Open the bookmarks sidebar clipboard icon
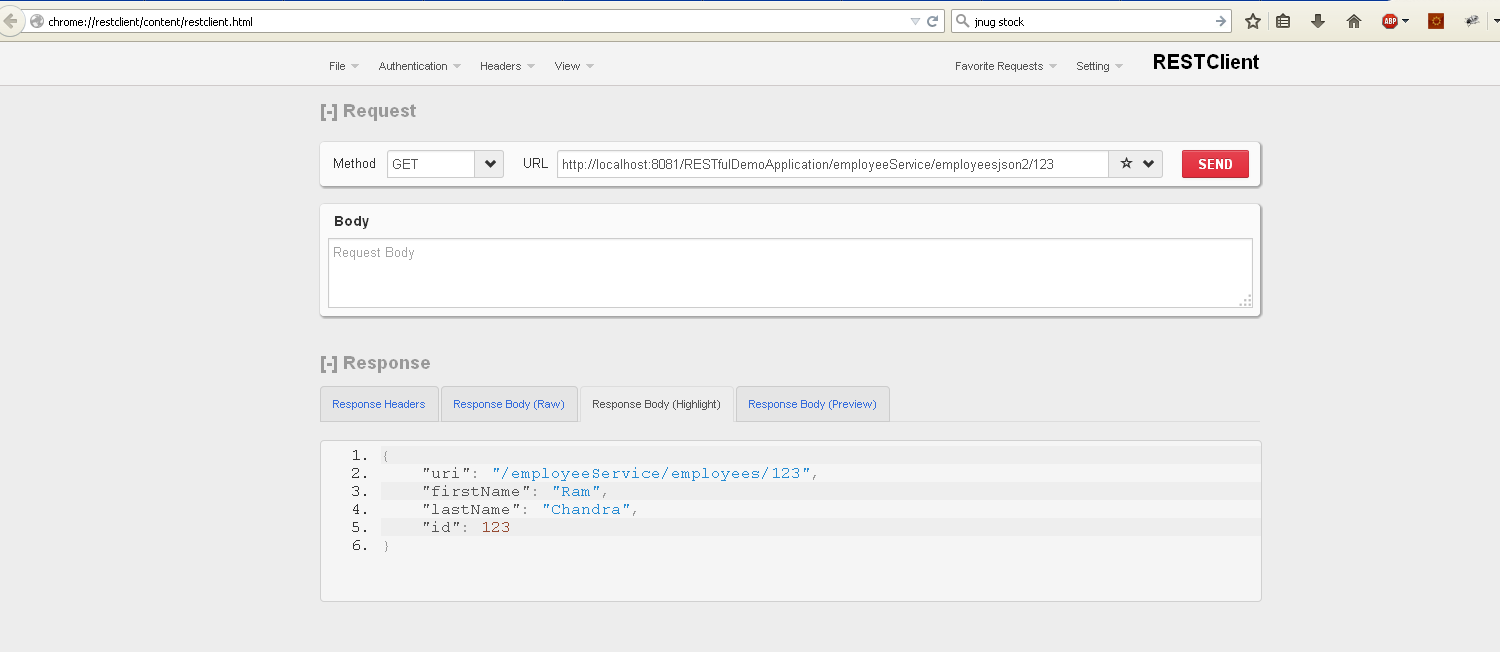 (1283, 20)
